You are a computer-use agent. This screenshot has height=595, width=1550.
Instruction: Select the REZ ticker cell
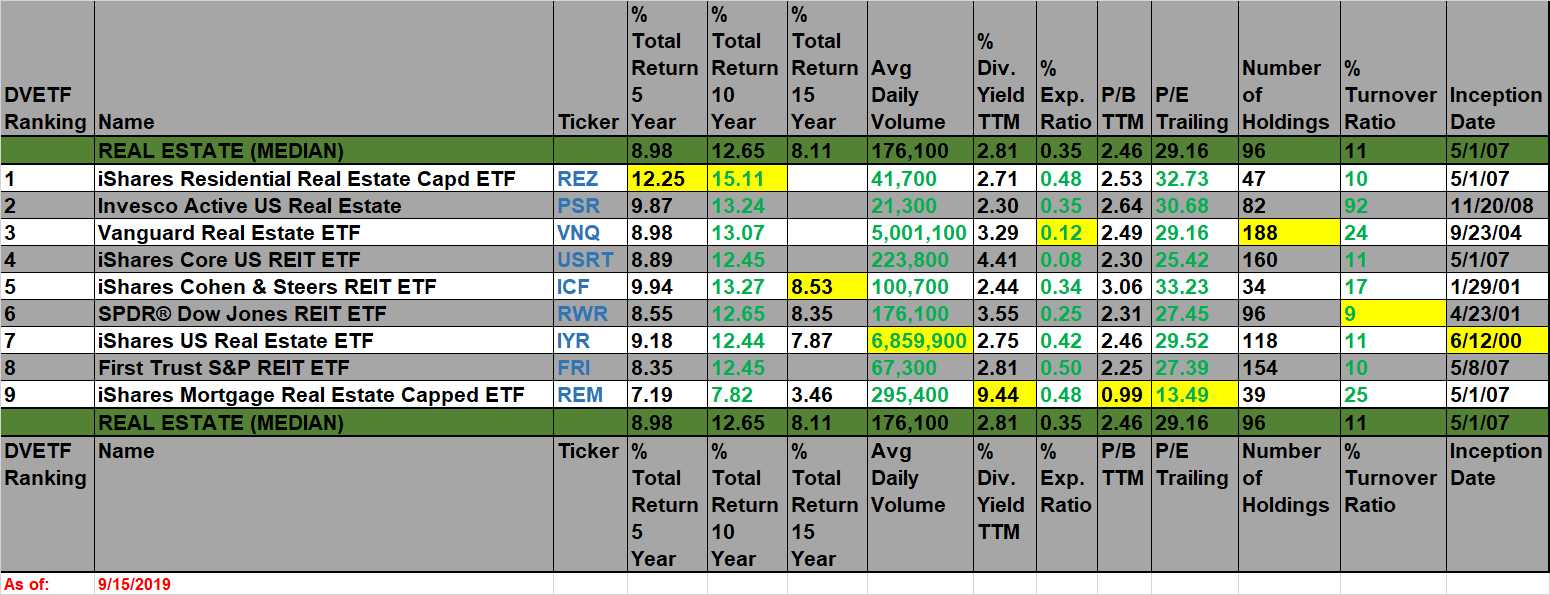pos(590,179)
